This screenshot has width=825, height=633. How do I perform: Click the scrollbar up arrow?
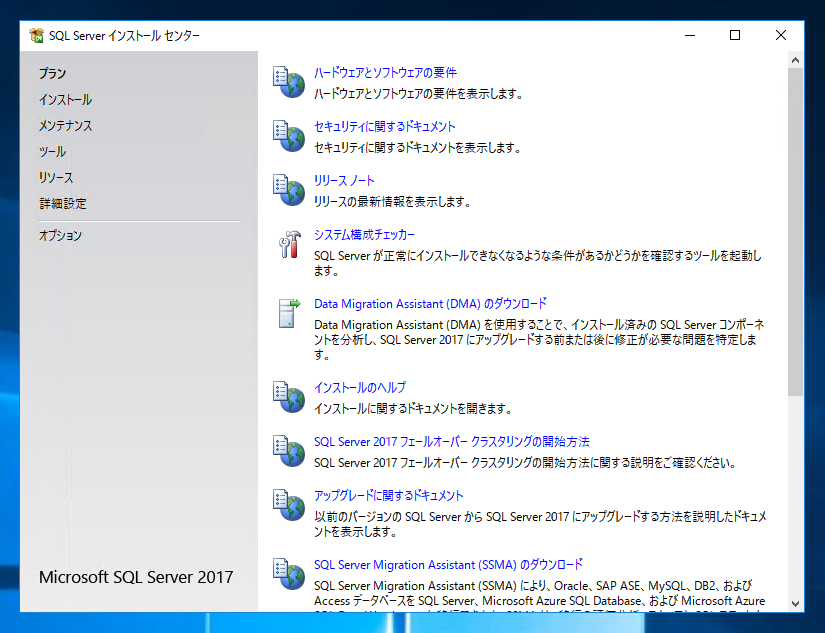[795, 61]
